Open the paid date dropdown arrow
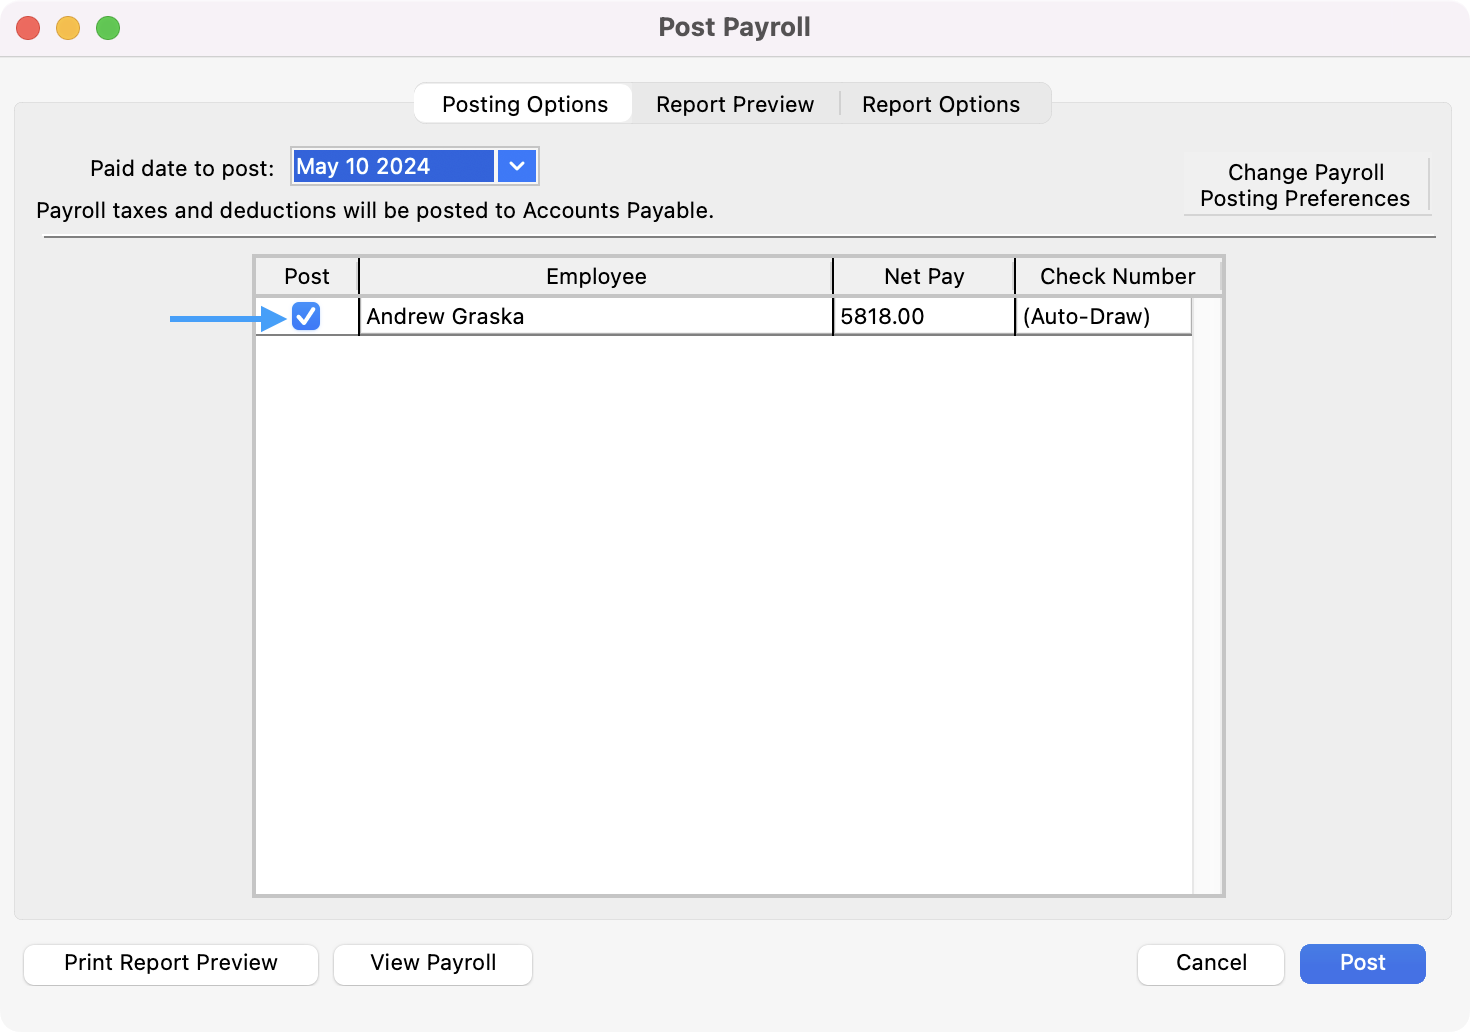This screenshot has width=1470, height=1032. pos(517,166)
